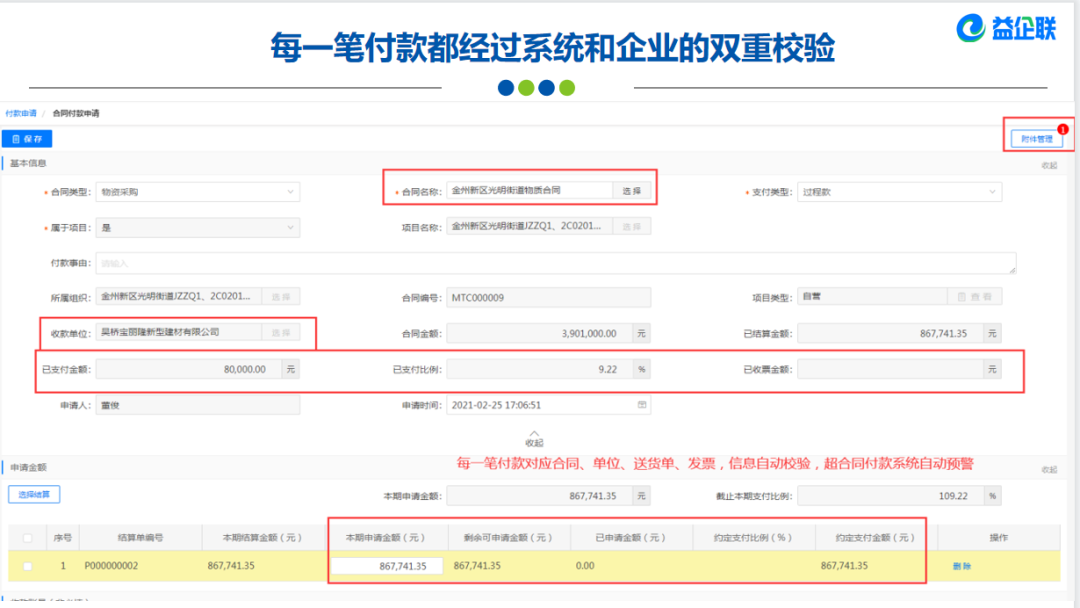Click the 益企联 logo
This screenshot has height=608, width=1080.
coord(1006,28)
